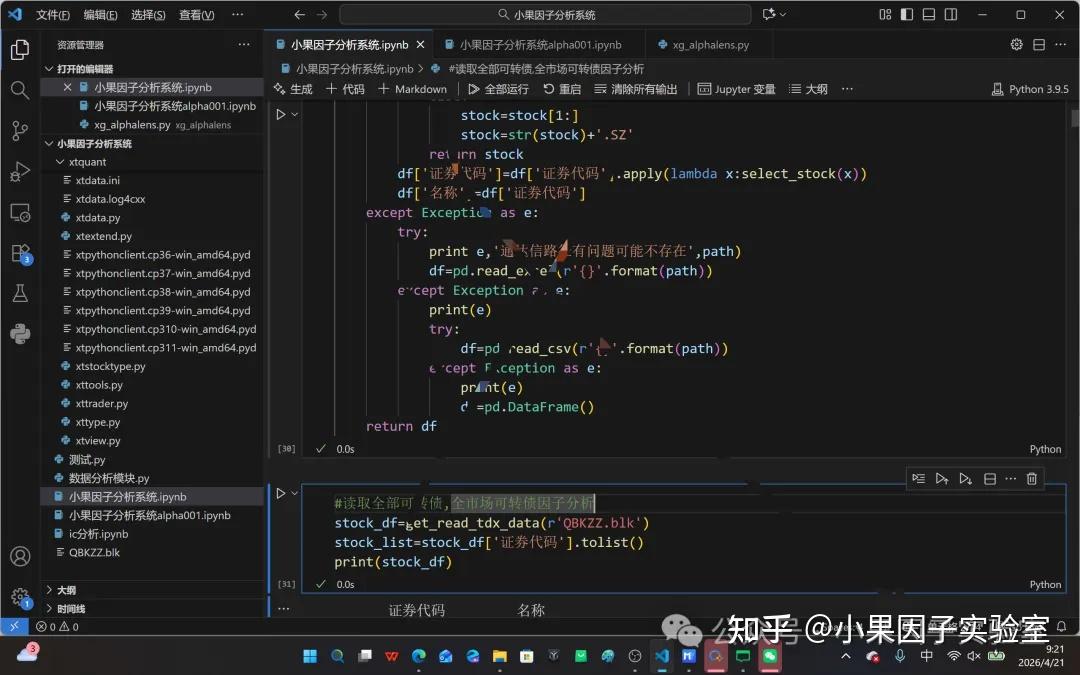Click the command center search box
The height and width of the screenshot is (675, 1080).
(545, 14)
